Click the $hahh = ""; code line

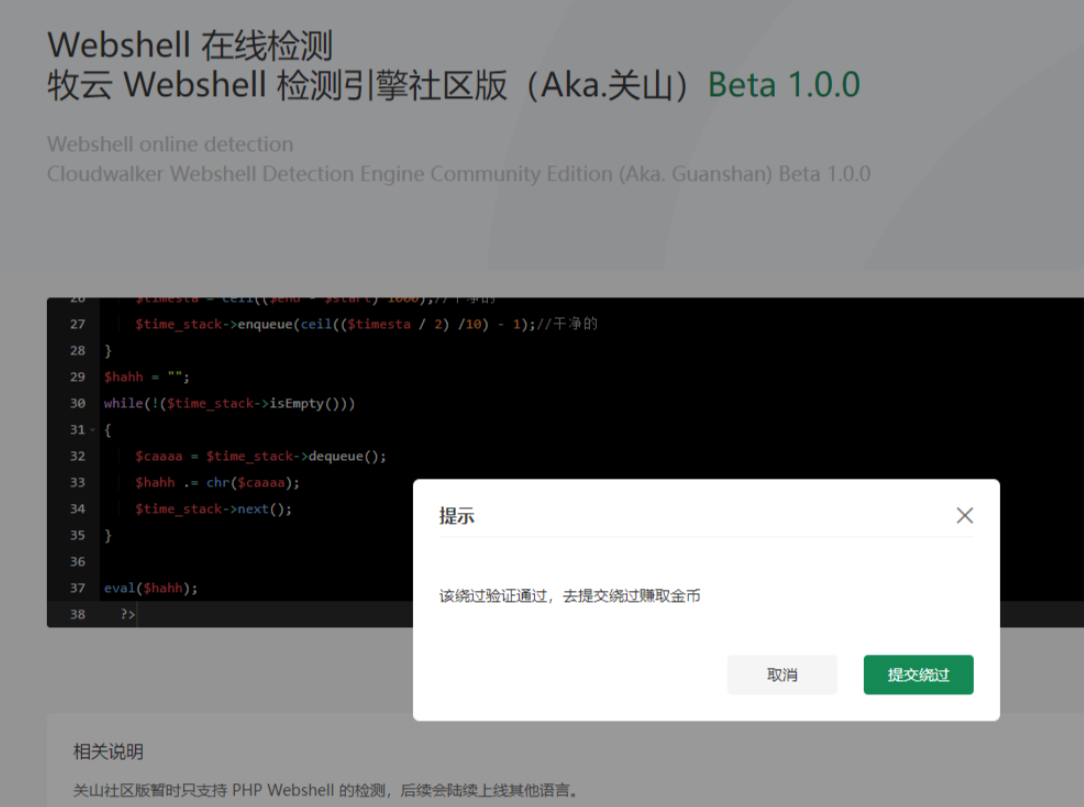147,377
